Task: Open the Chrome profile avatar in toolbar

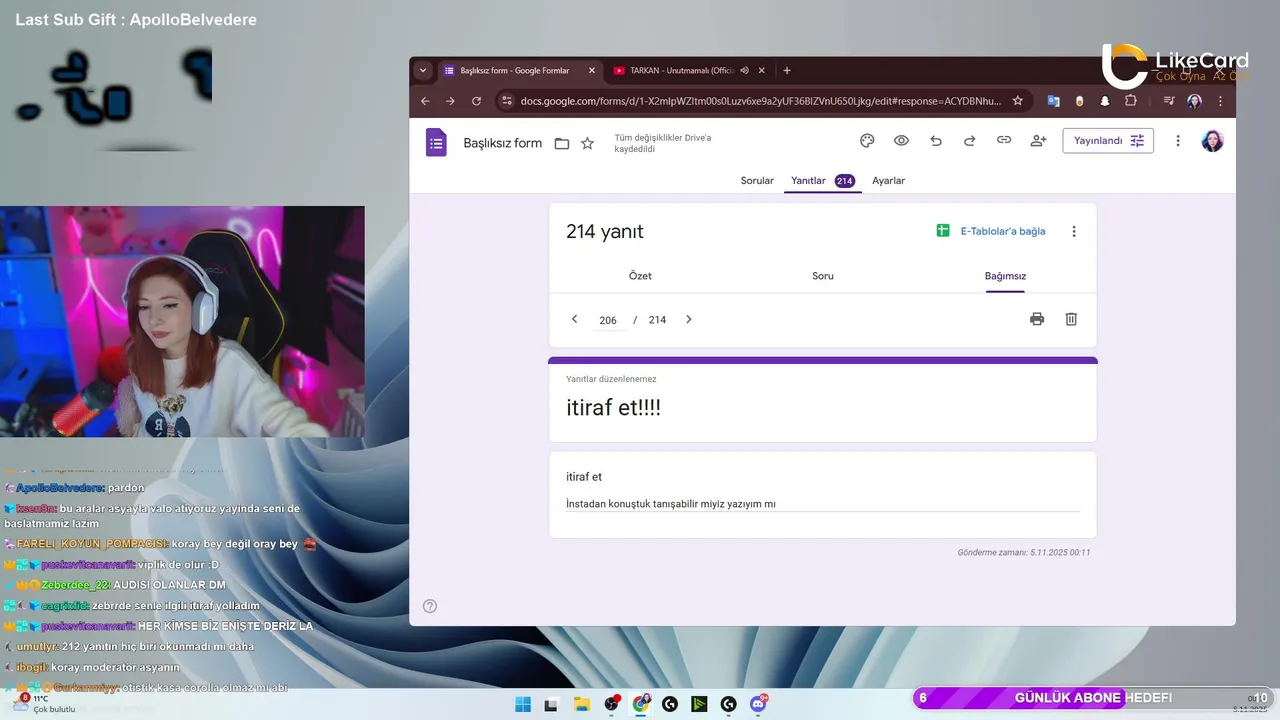Action: [x=1194, y=101]
